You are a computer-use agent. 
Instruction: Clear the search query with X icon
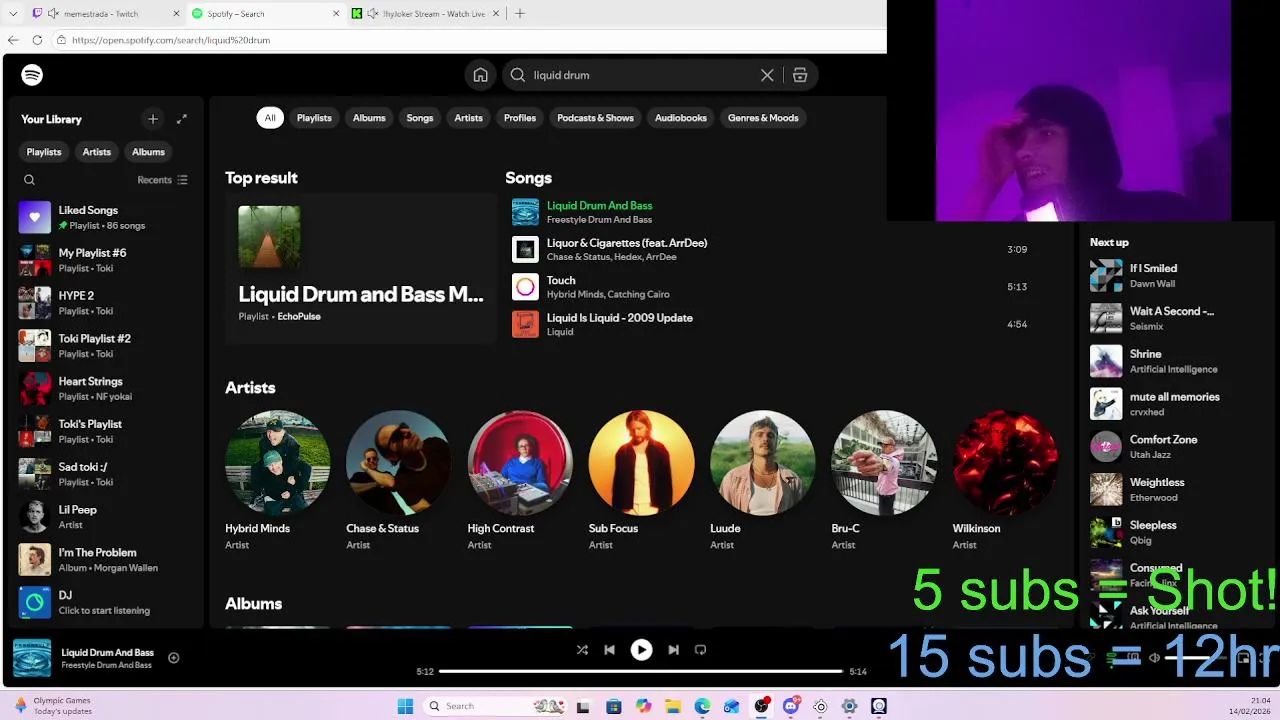pyautogui.click(x=767, y=75)
